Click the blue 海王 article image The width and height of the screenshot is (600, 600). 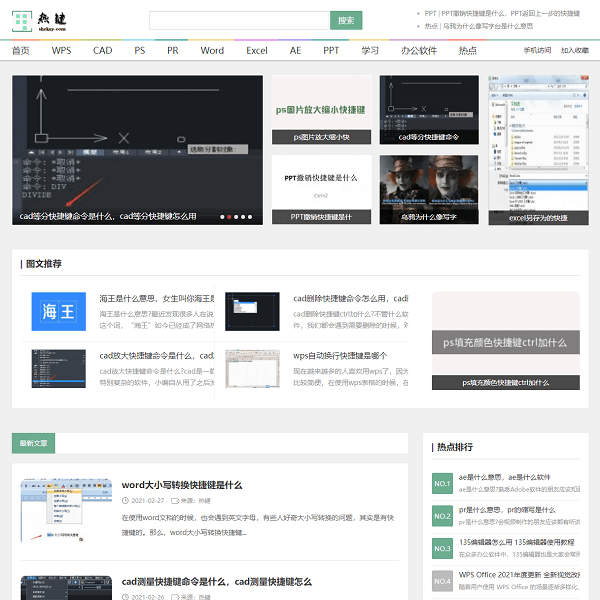pyautogui.click(x=59, y=311)
